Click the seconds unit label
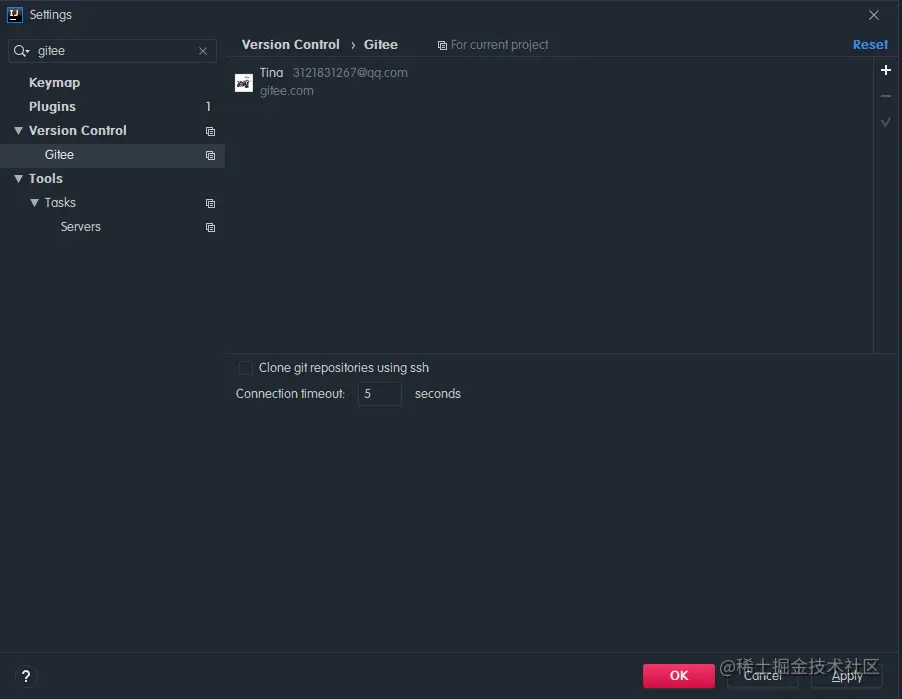 coord(438,394)
